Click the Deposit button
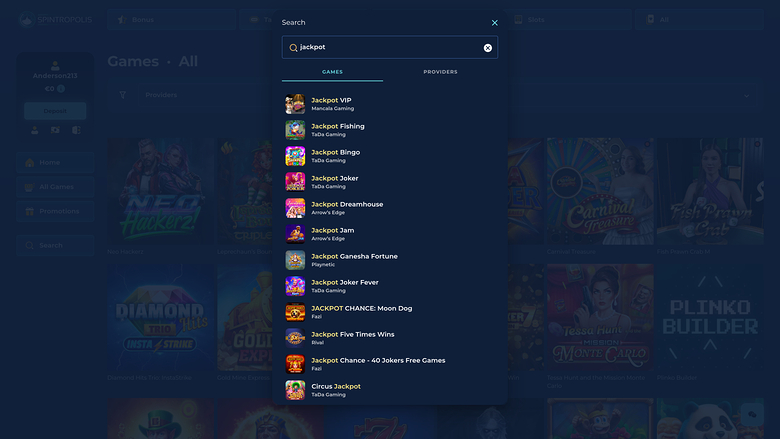The image size is (780, 439). [x=55, y=111]
